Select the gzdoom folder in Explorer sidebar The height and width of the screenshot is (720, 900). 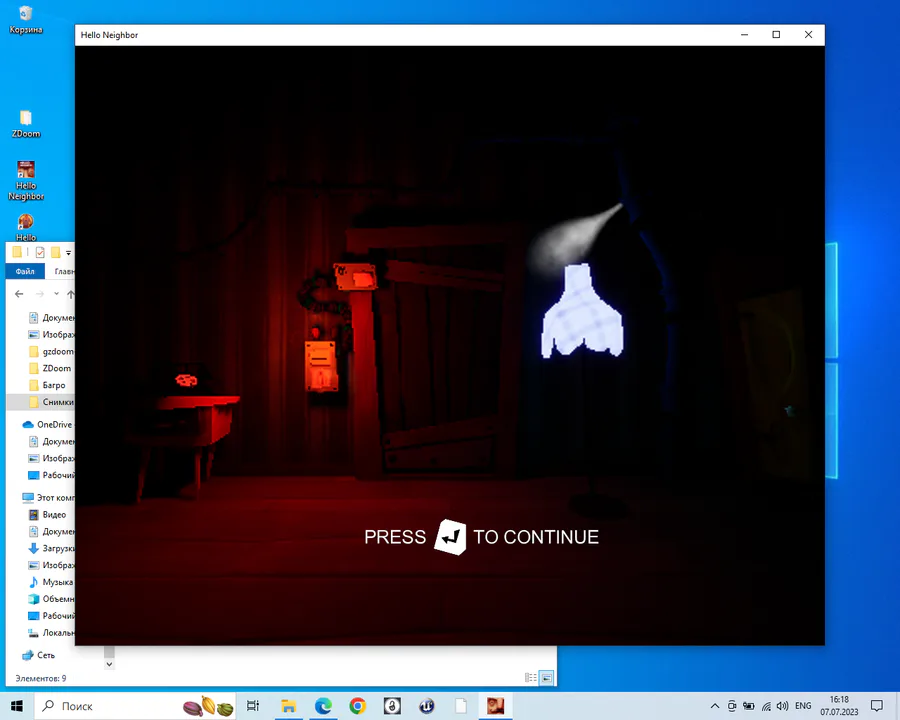click(x=51, y=351)
